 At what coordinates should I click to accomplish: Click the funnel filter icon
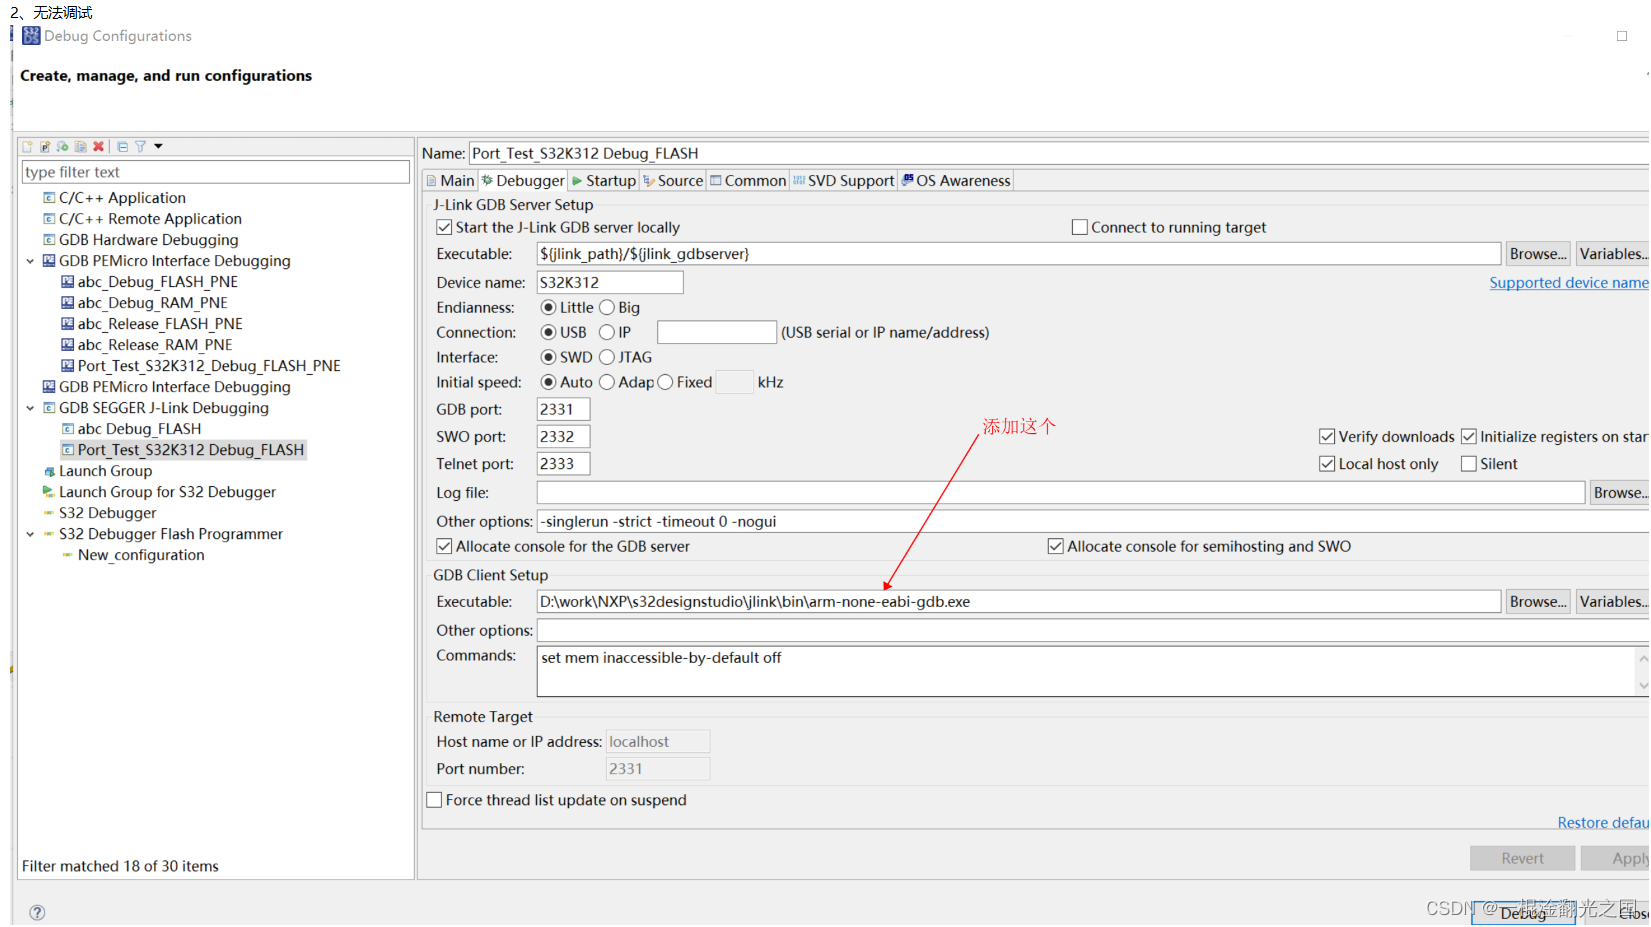[x=141, y=146]
